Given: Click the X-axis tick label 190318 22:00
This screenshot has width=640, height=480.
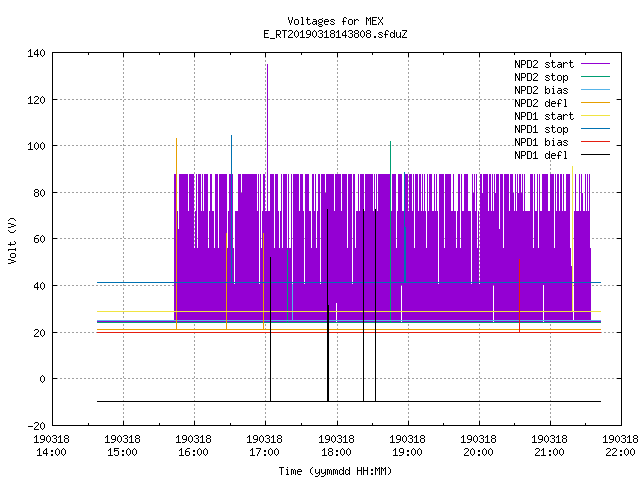Looking at the screenshot, I should click(x=620, y=446).
